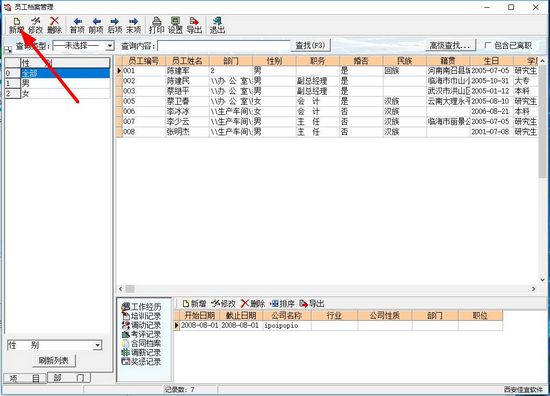Image resolution: width=550 pixels, height=396 pixels.
Task: Select 女 in the gender list
Action: pos(65,93)
